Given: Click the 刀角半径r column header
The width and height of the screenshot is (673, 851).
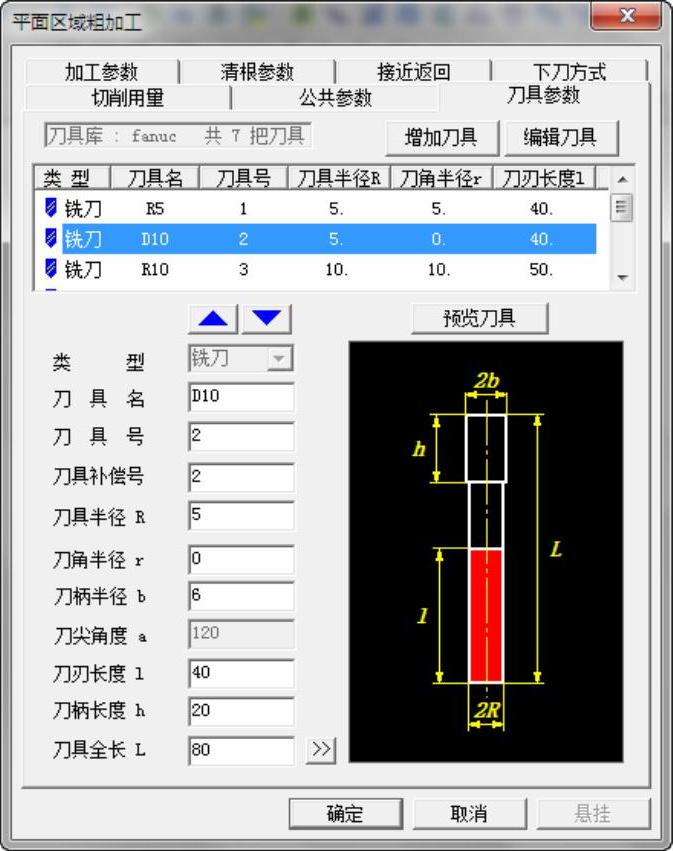Looking at the screenshot, I should coord(441,177).
